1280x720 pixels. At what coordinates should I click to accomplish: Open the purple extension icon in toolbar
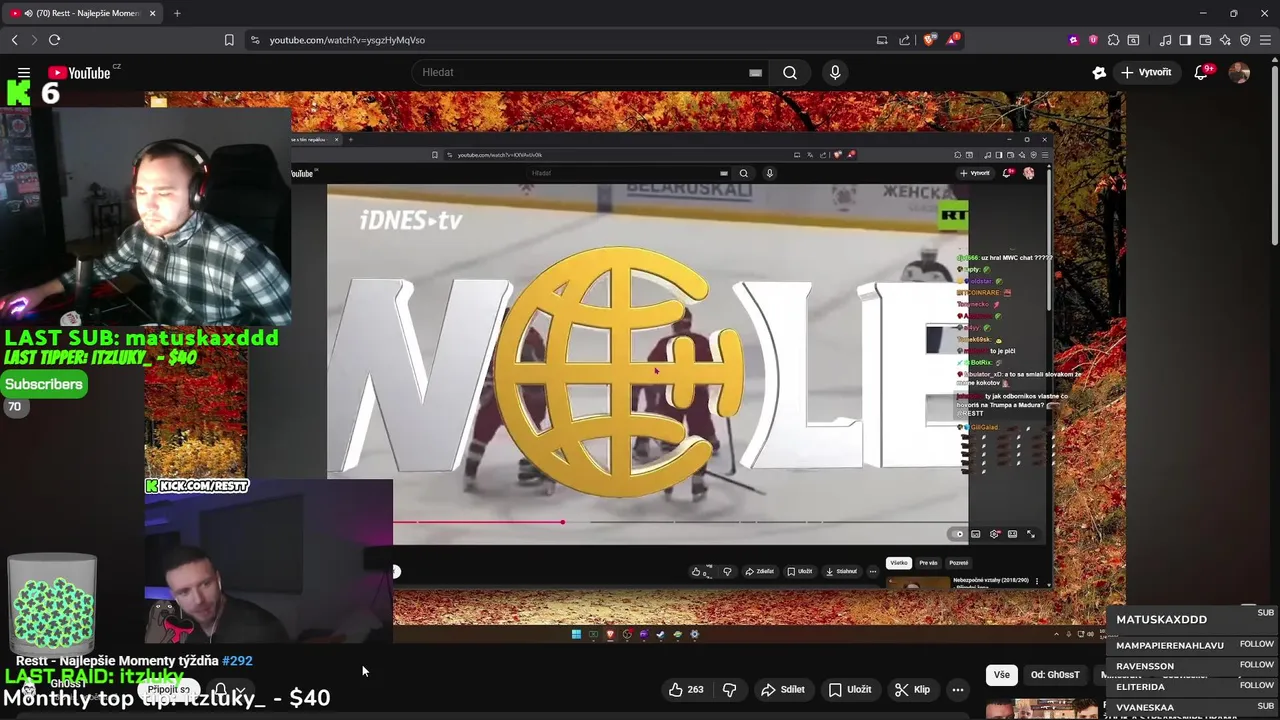tap(1074, 40)
